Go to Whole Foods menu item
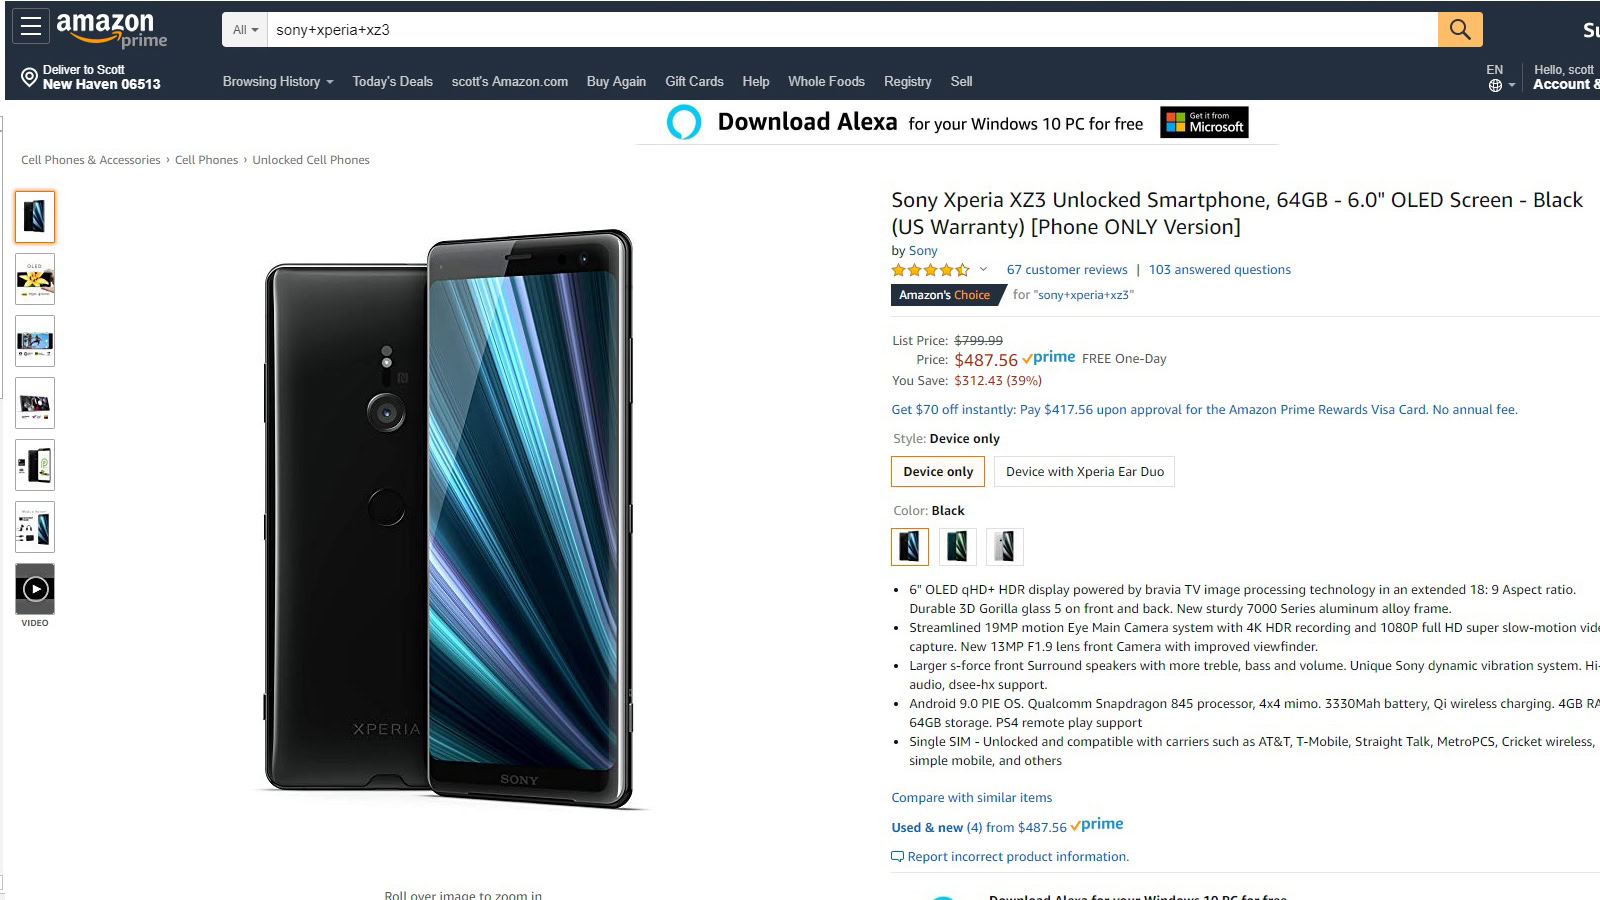The image size is (1600, 900). click(x=826, y=82)
